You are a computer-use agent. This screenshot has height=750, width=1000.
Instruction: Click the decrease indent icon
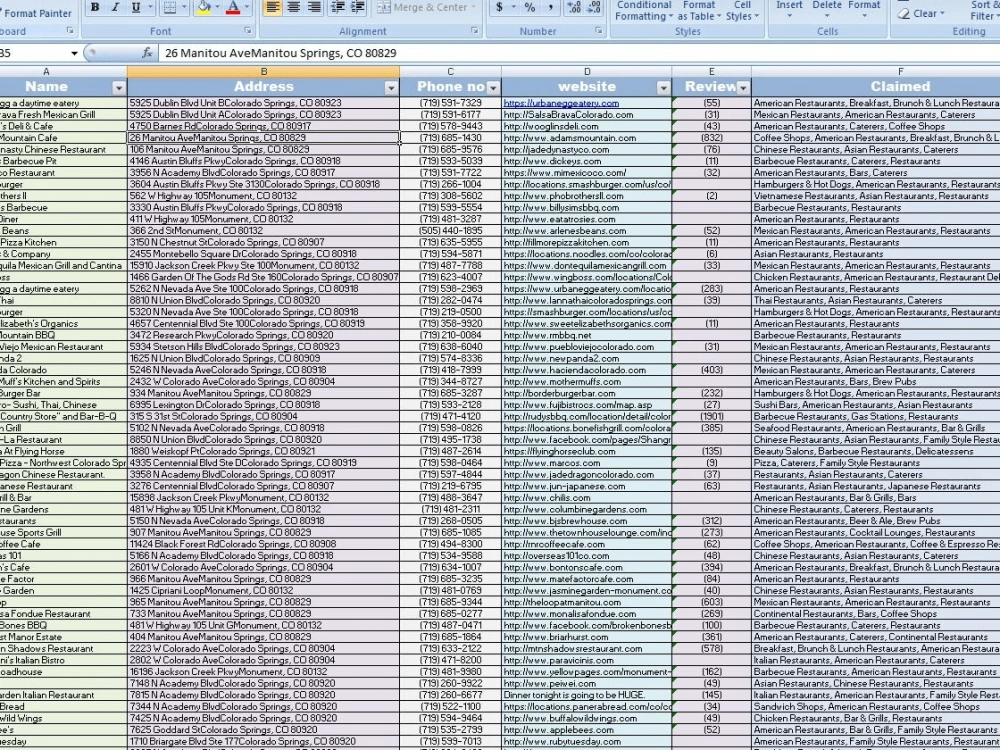(x=338, y=8)
